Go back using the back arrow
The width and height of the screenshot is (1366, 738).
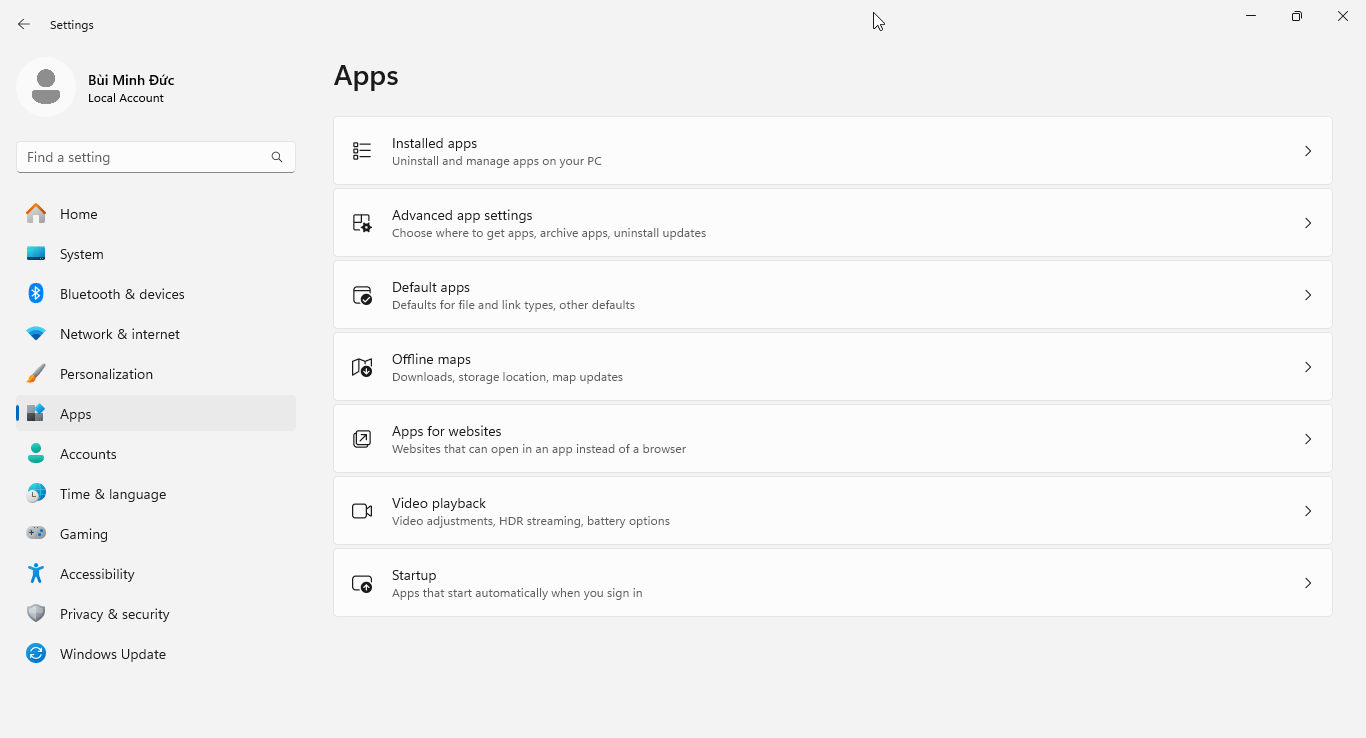coord(24,24)
